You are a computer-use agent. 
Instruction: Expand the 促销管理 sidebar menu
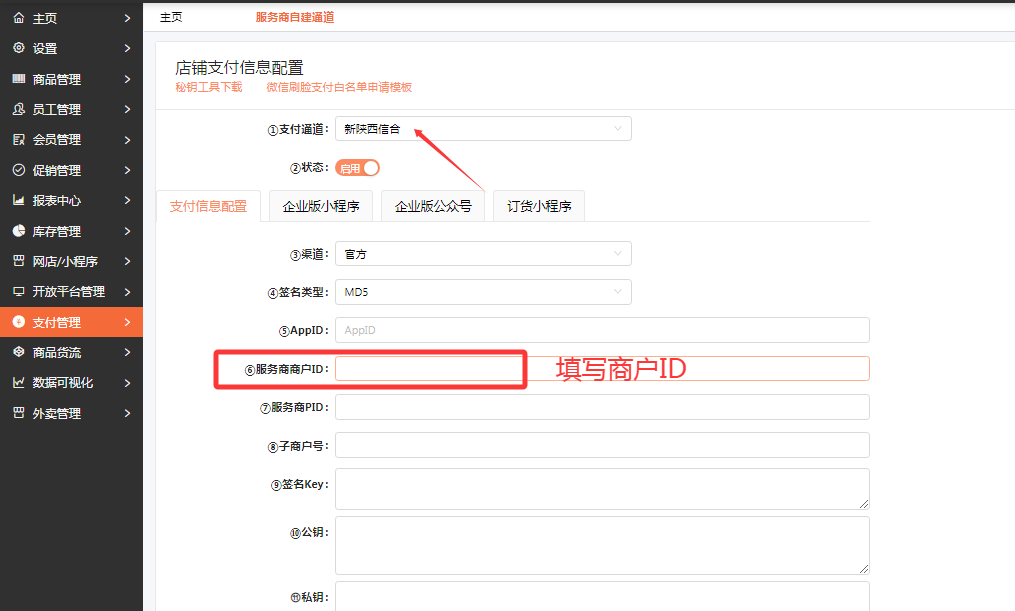(71, 170)
